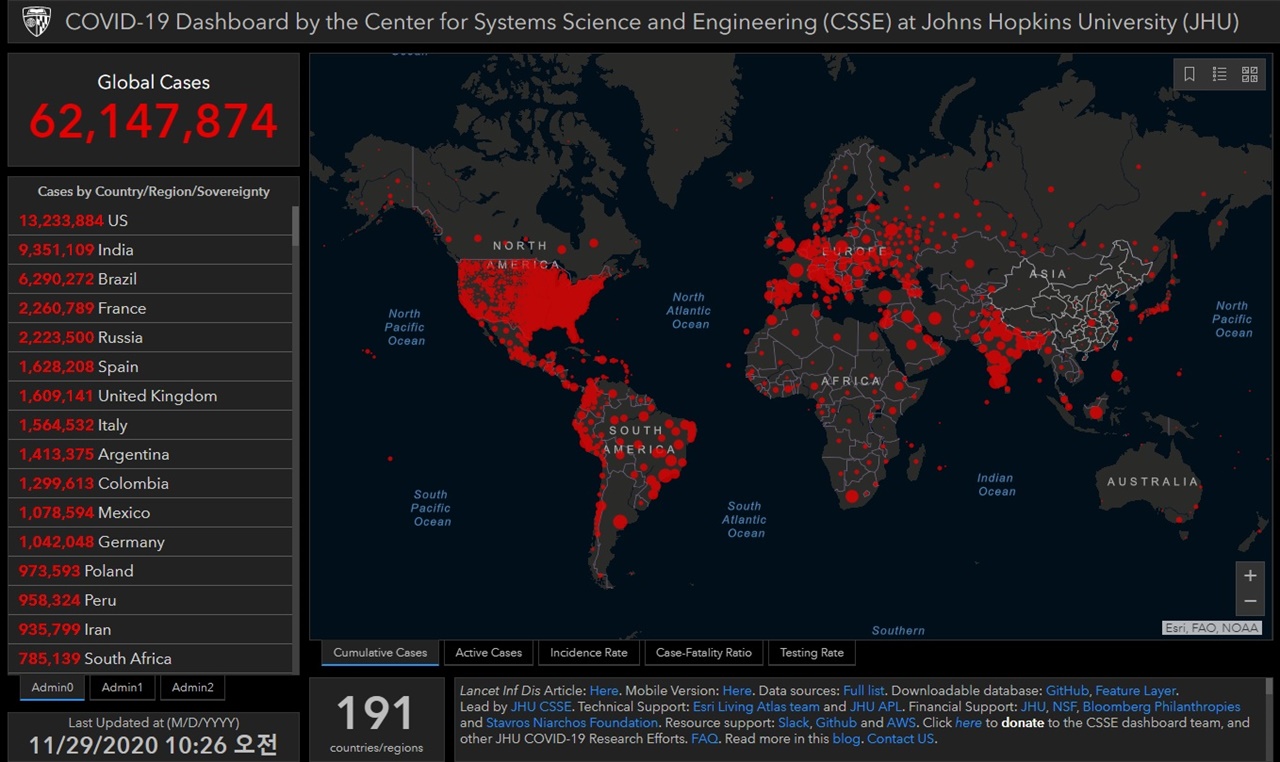Open the Feature Layer link

tap(1136, 691)
